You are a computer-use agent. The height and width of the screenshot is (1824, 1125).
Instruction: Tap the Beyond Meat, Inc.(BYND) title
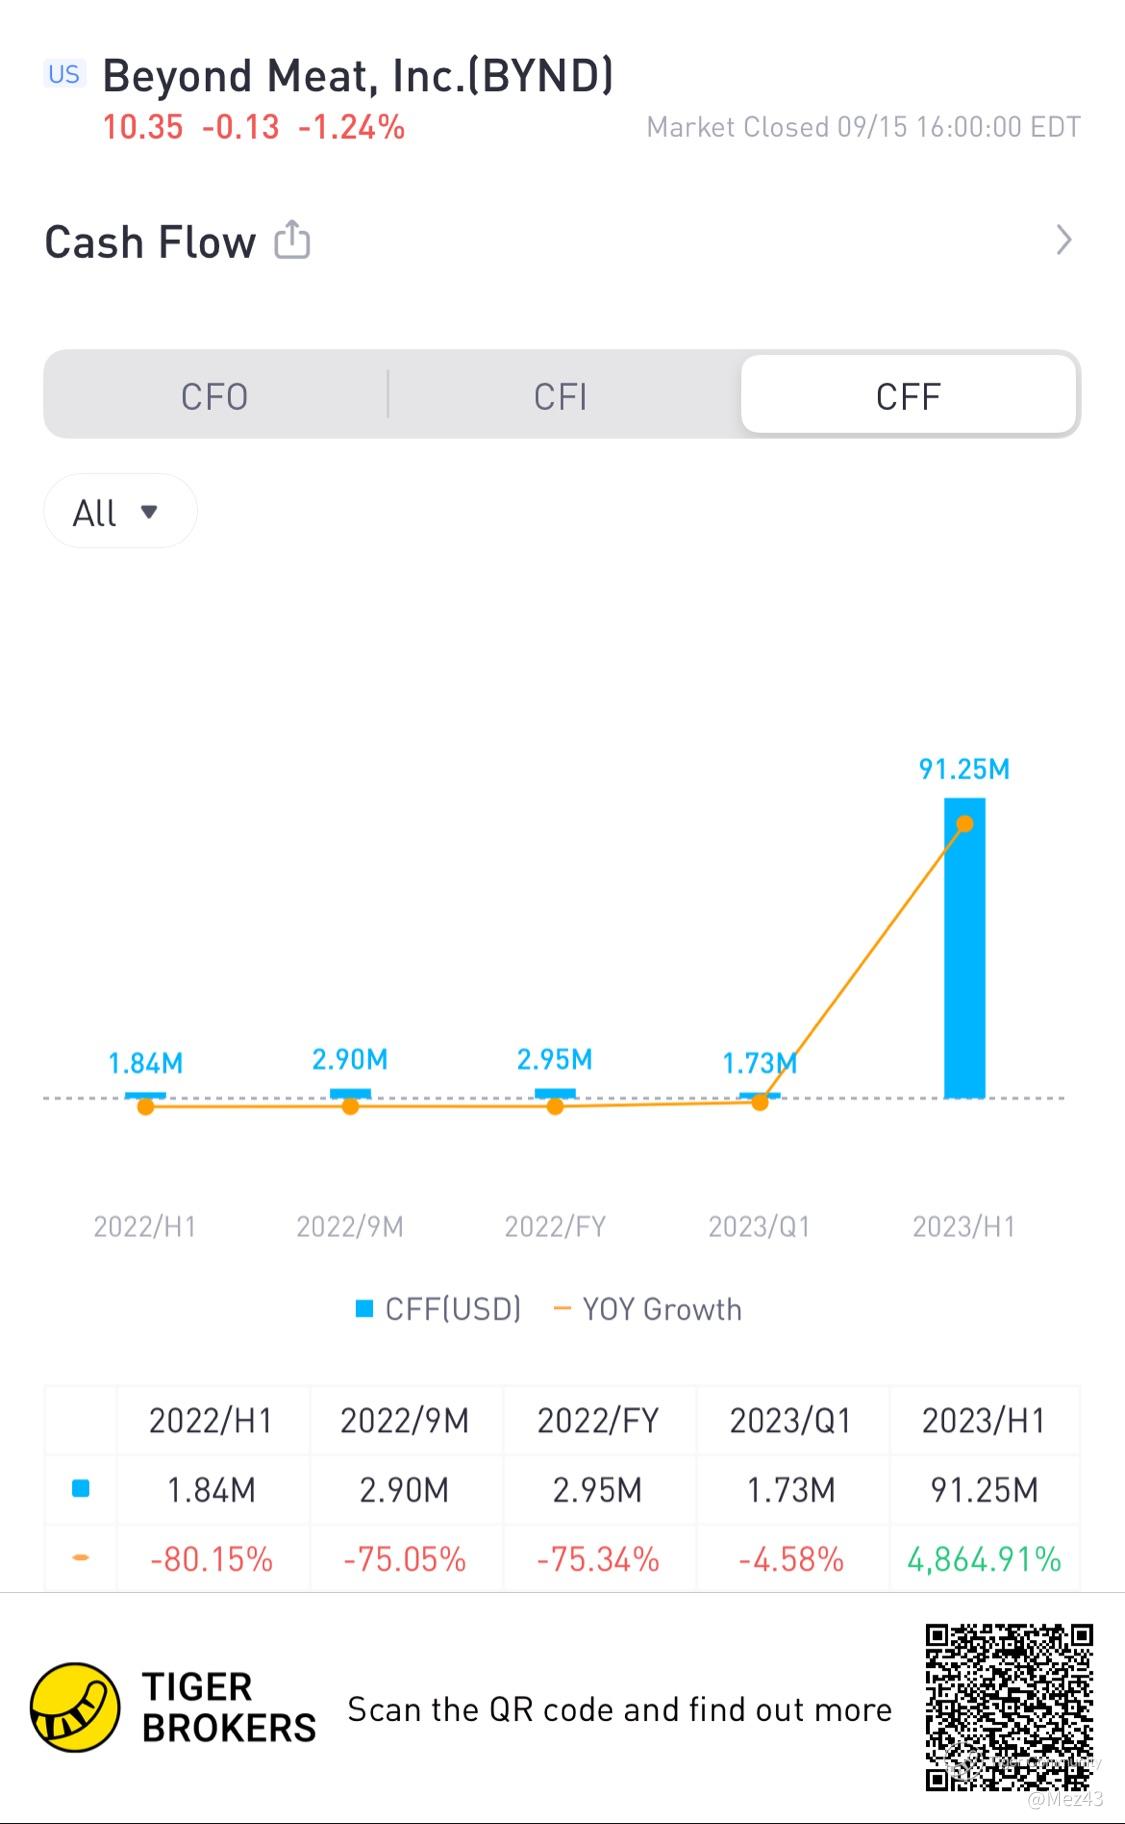(x=358, y=76)
